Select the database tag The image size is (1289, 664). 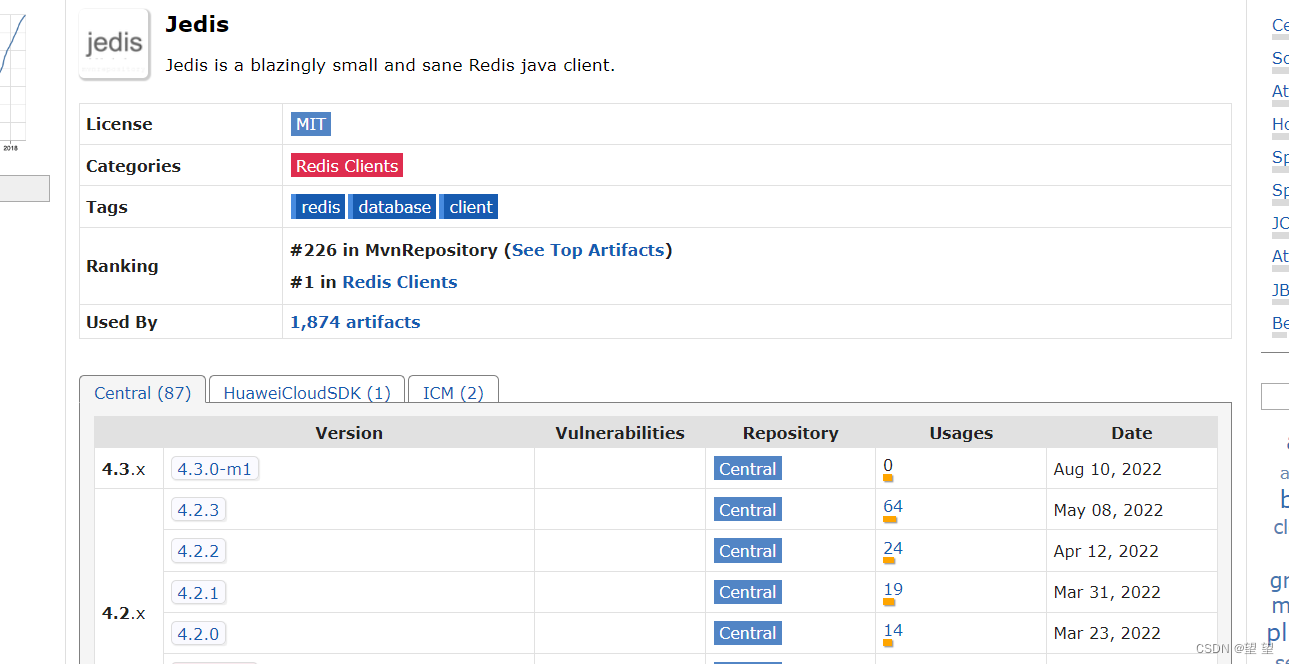392,206
